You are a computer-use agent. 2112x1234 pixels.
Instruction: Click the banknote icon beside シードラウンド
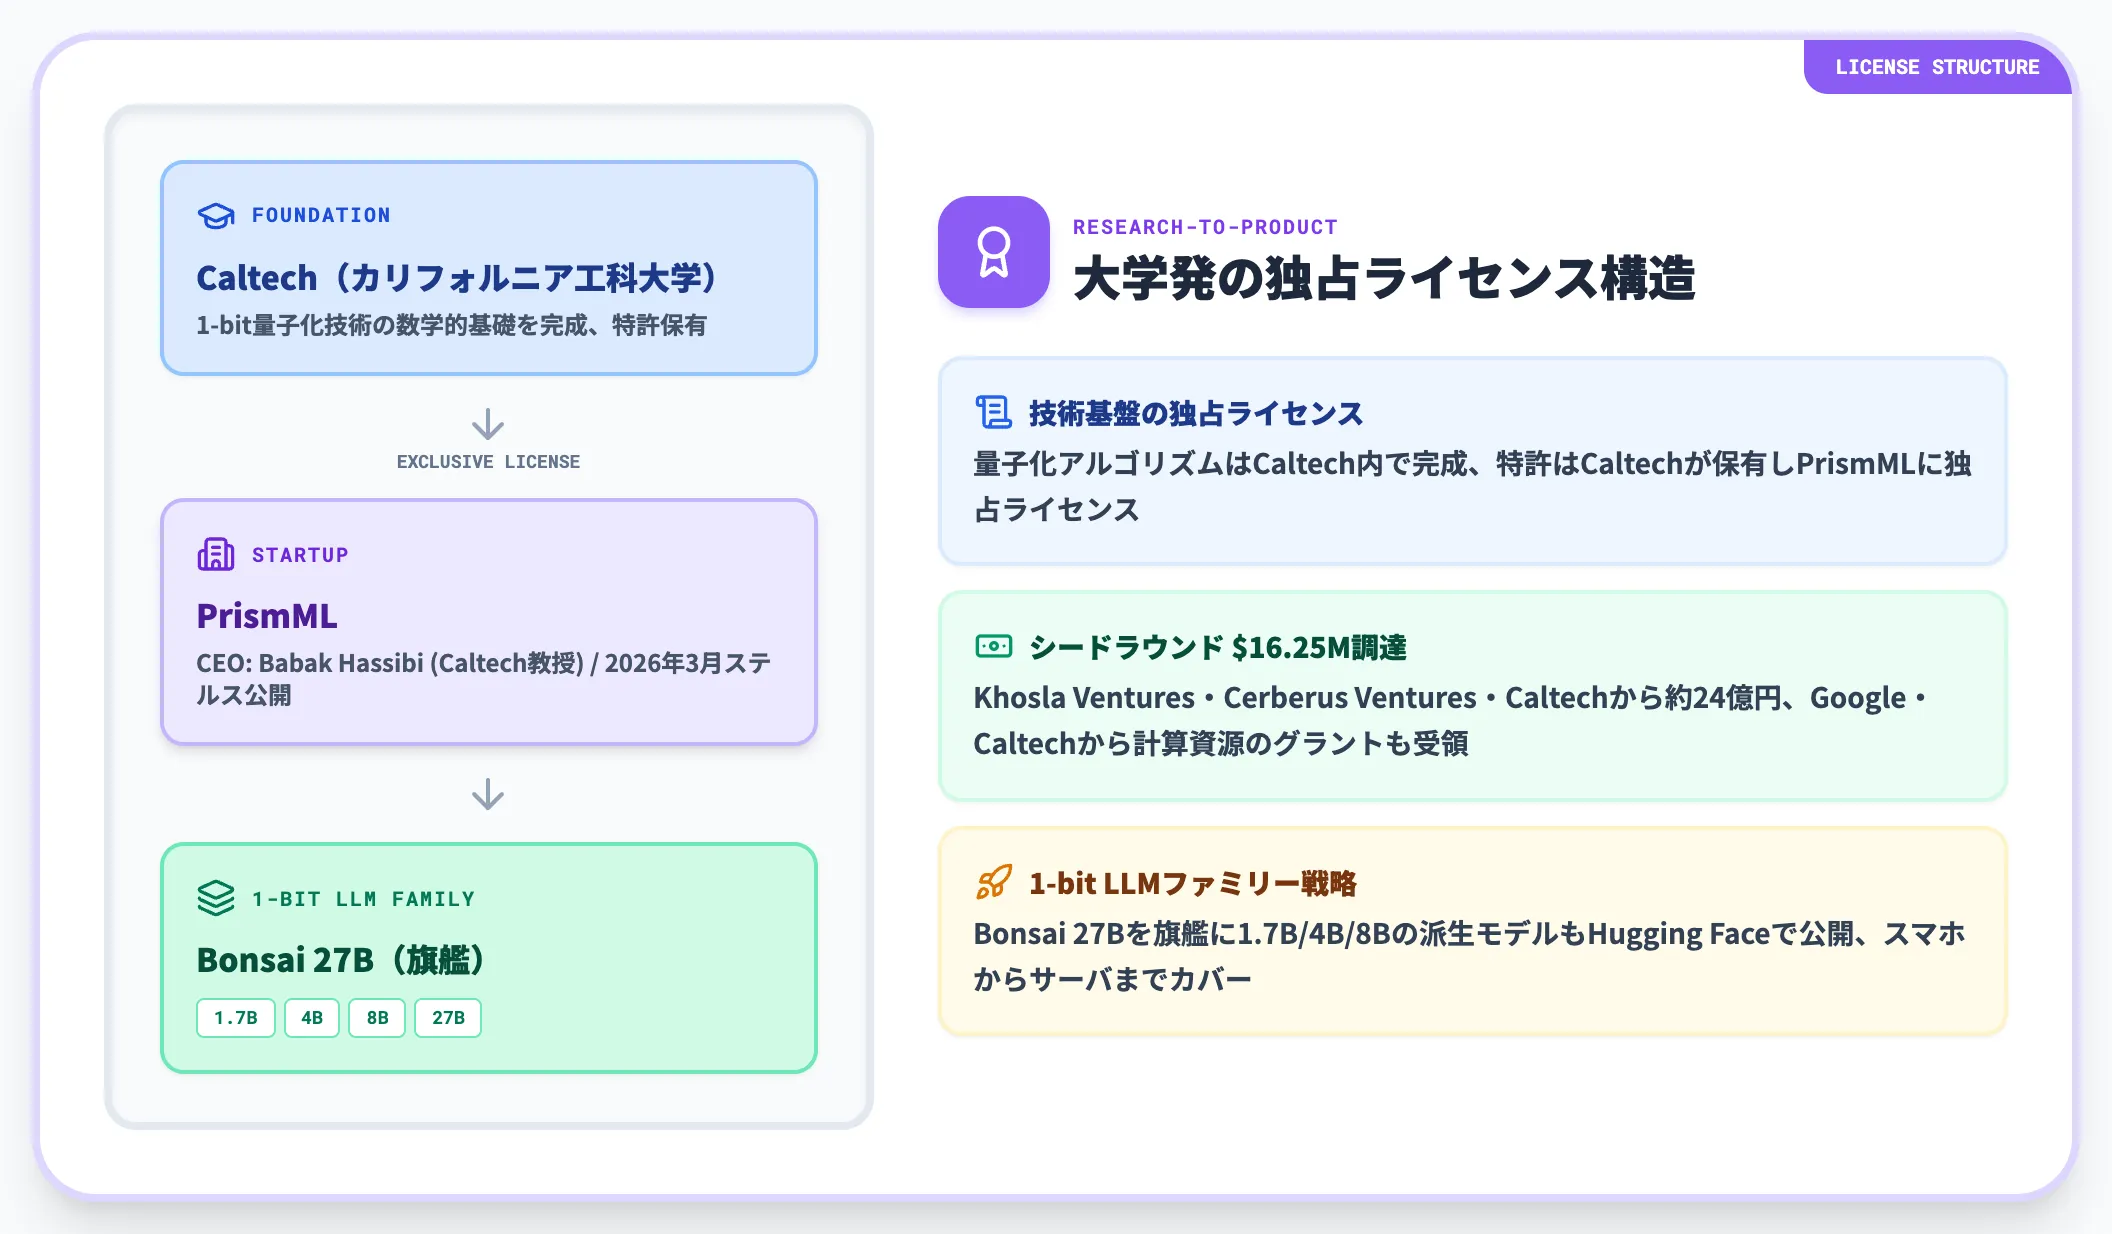tap(993, 646)
